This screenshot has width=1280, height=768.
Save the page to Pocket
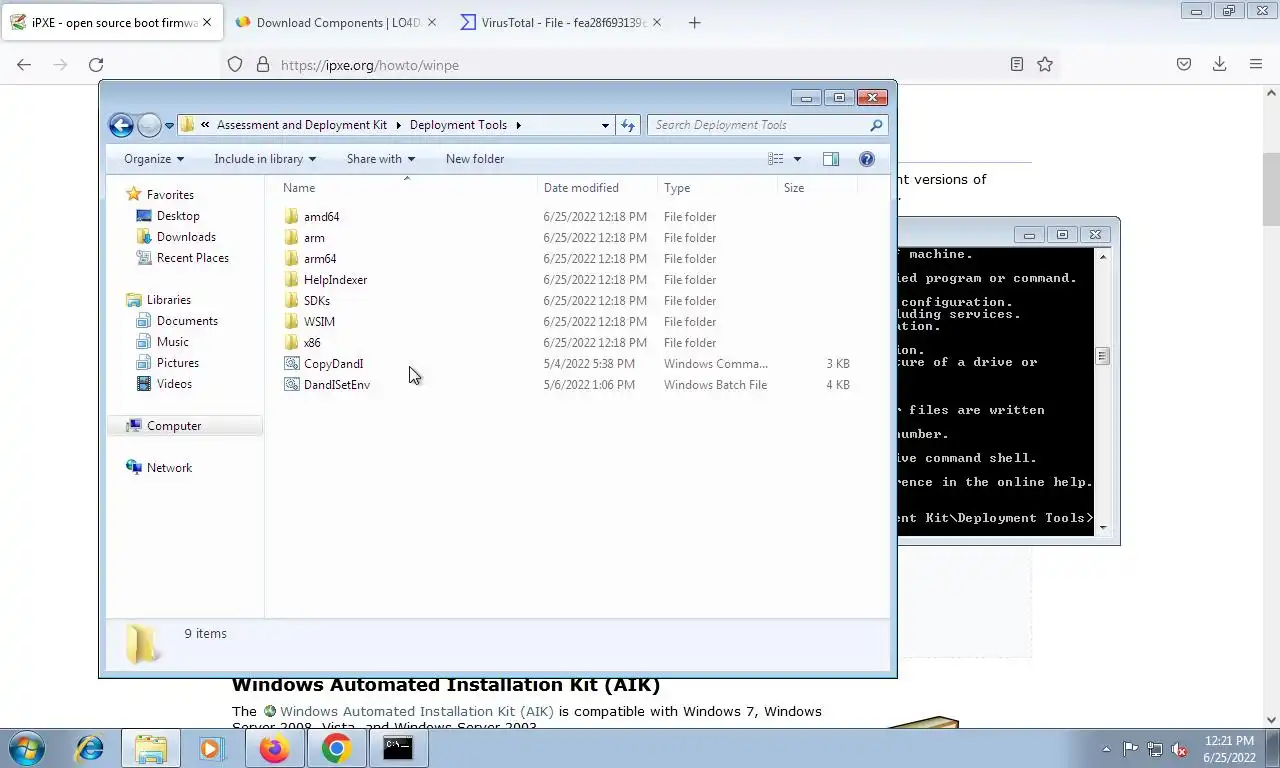pos(1184,65)
